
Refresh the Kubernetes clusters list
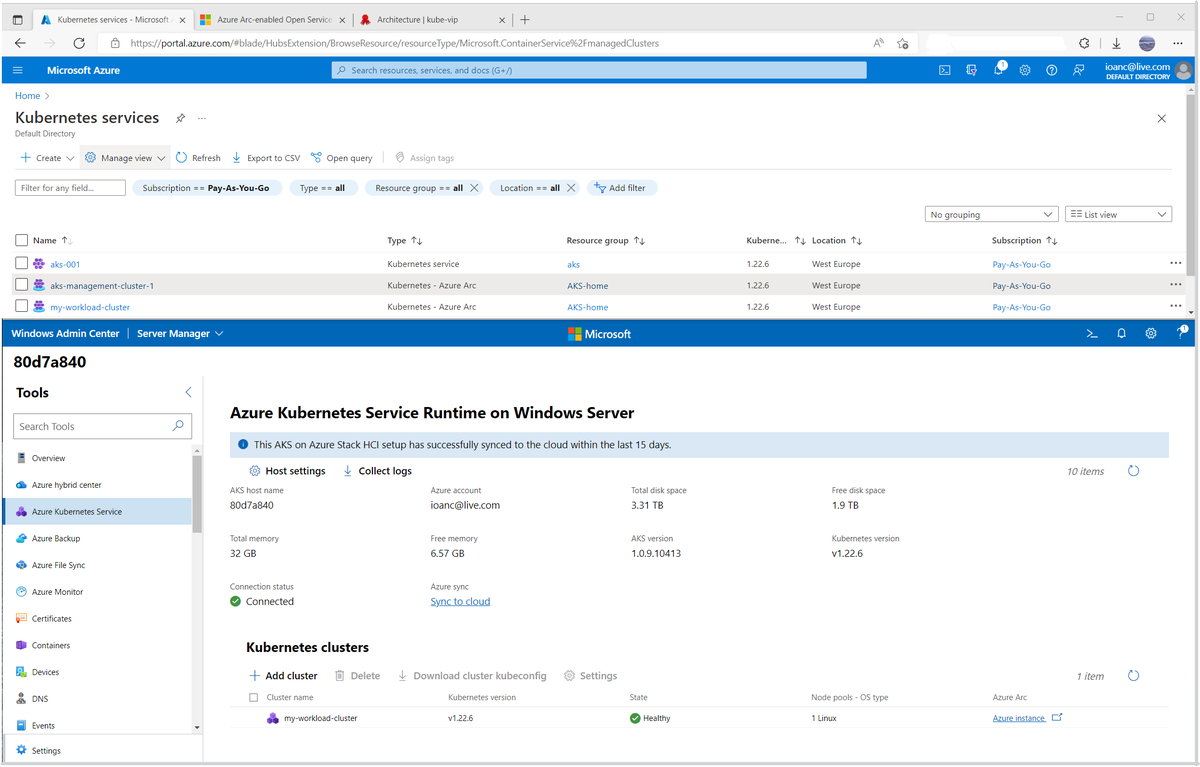click(x=1133, y=676)
